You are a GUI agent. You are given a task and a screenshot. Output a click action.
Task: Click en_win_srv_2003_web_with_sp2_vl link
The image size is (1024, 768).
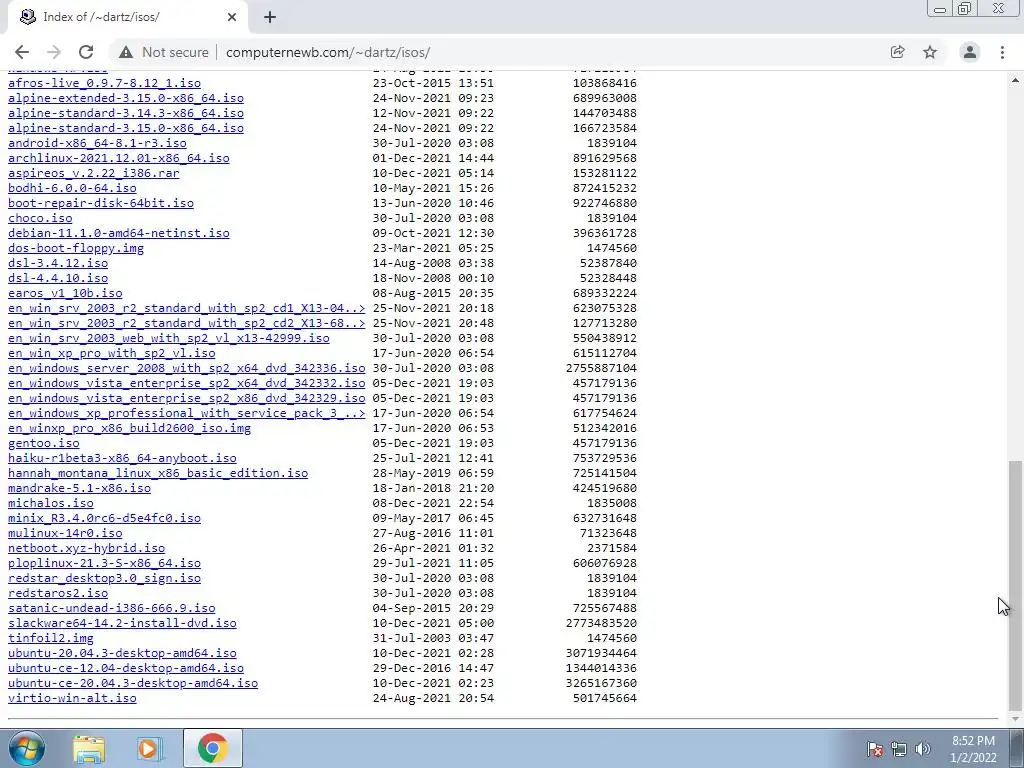(x=168, y=338)
